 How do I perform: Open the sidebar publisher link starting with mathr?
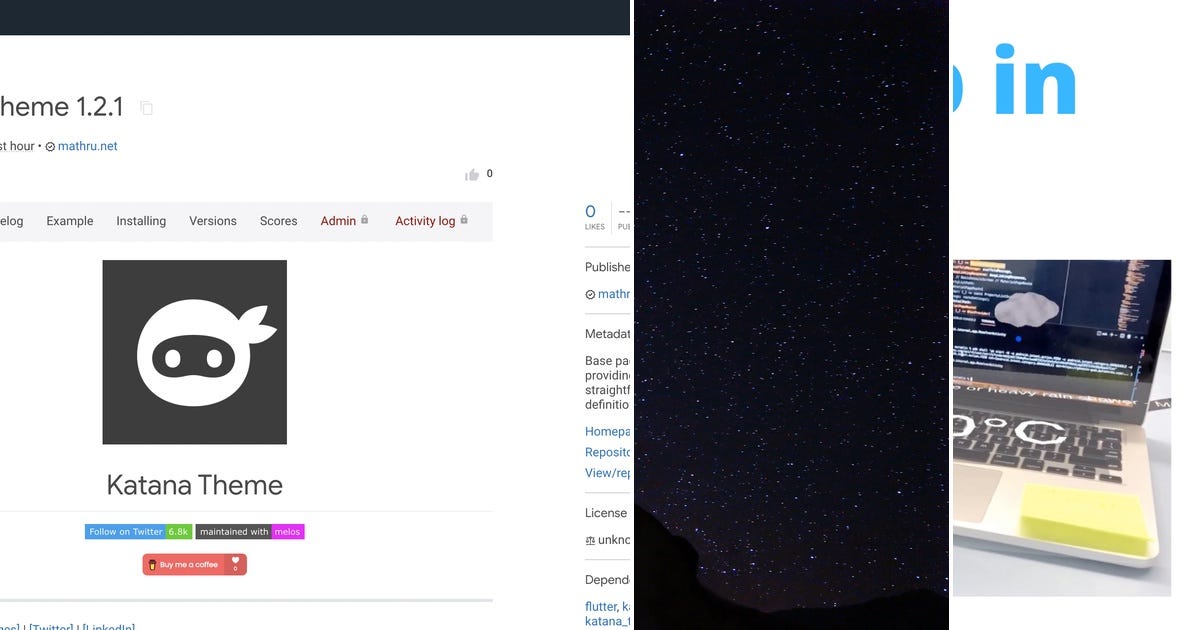click(614, 294)
